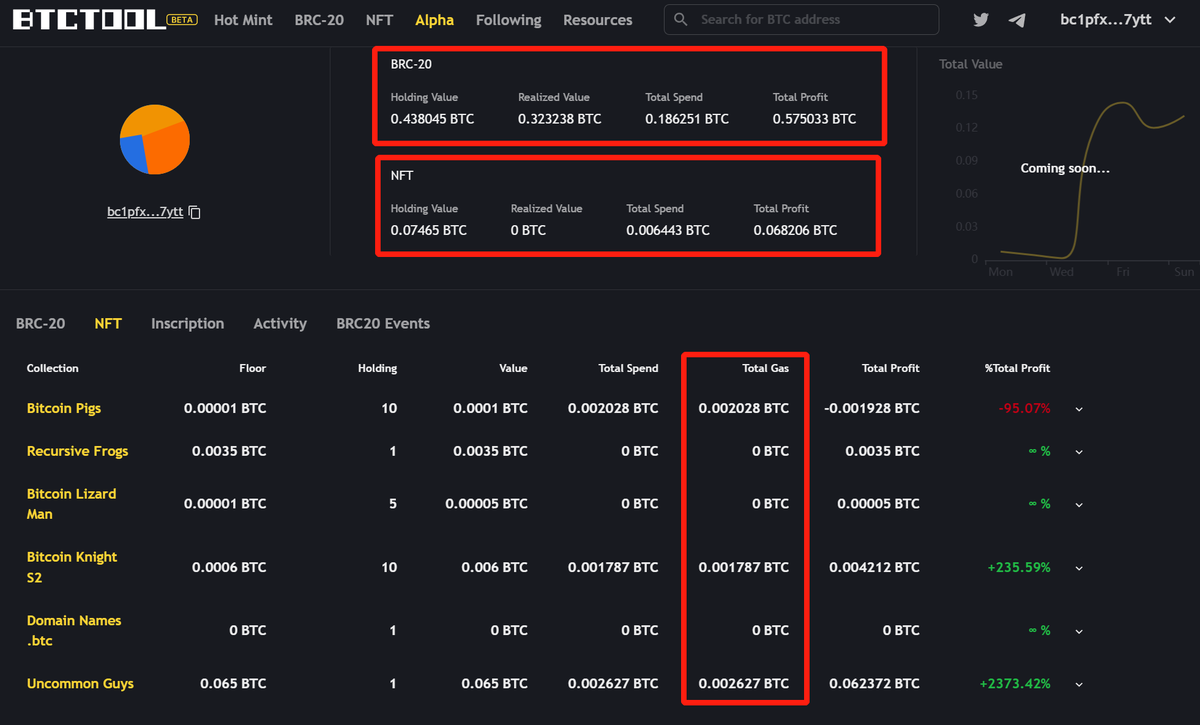Click the search magnifier icon
Screen dimensions: 1200x725
682,19
